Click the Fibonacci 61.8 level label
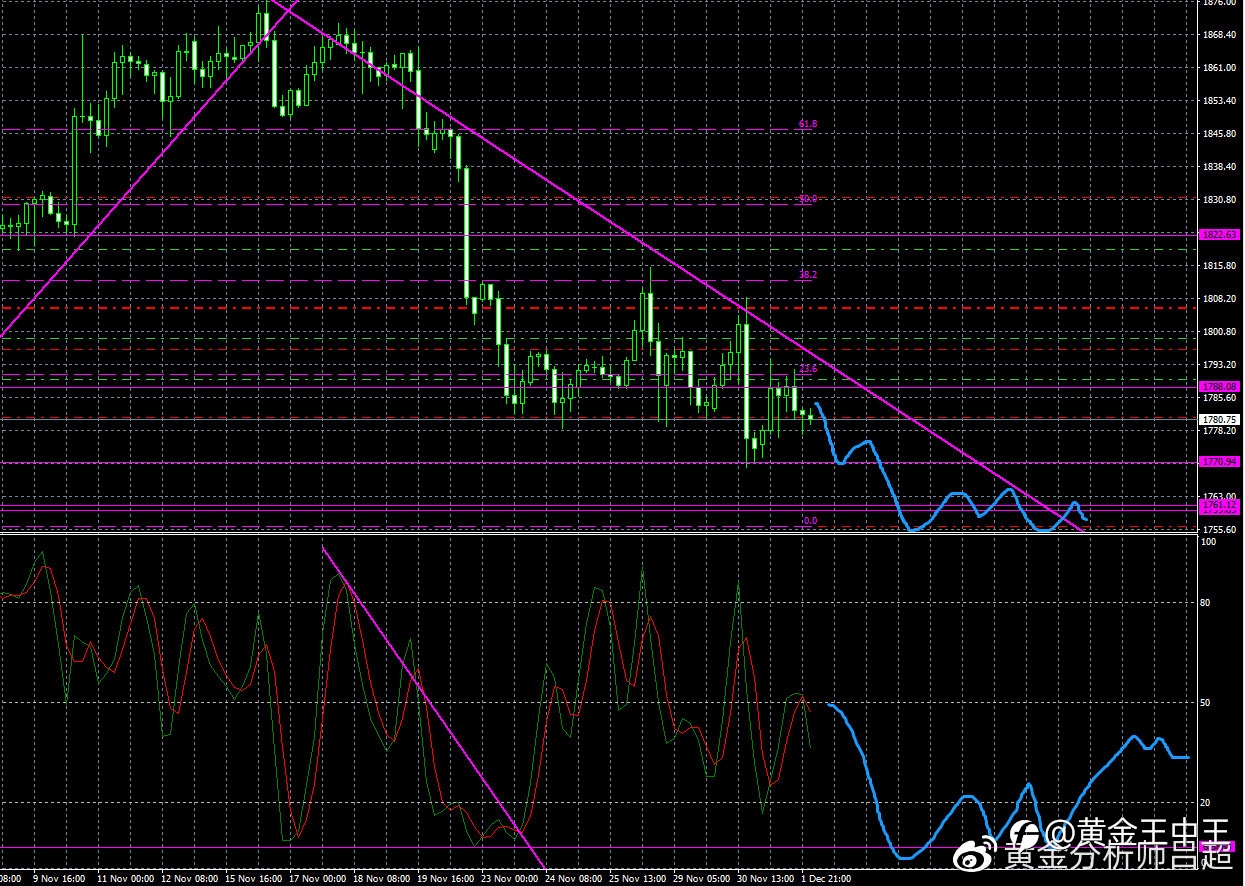Screen dimensions: 1245x886 (808, 124)
